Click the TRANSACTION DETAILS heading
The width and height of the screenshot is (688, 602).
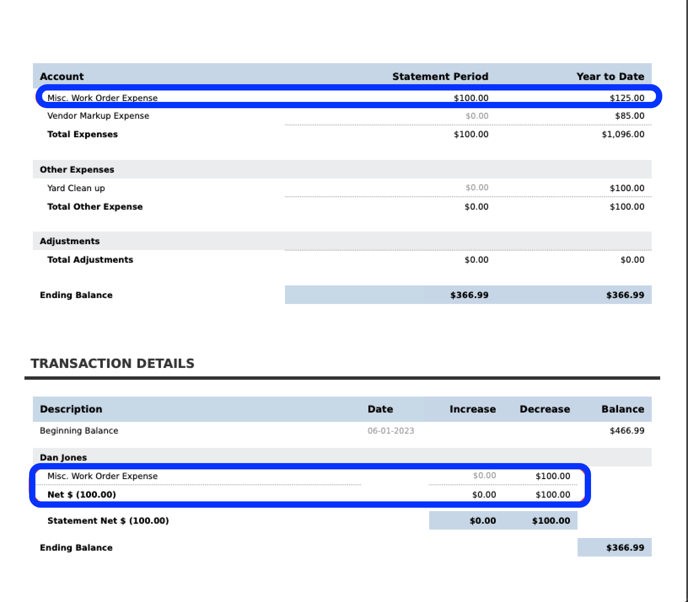(x=112, y=364)
